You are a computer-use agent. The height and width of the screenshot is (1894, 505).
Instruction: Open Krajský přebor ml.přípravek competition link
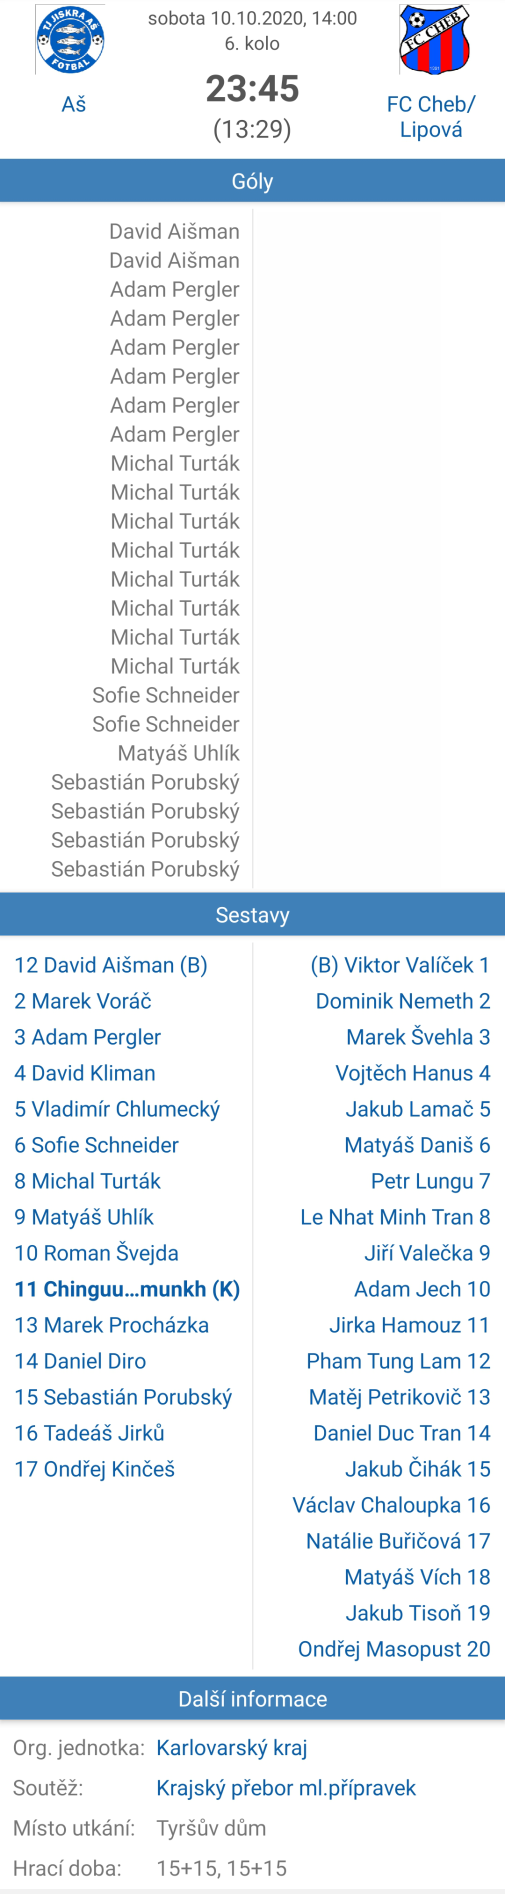coord(286,1788)
